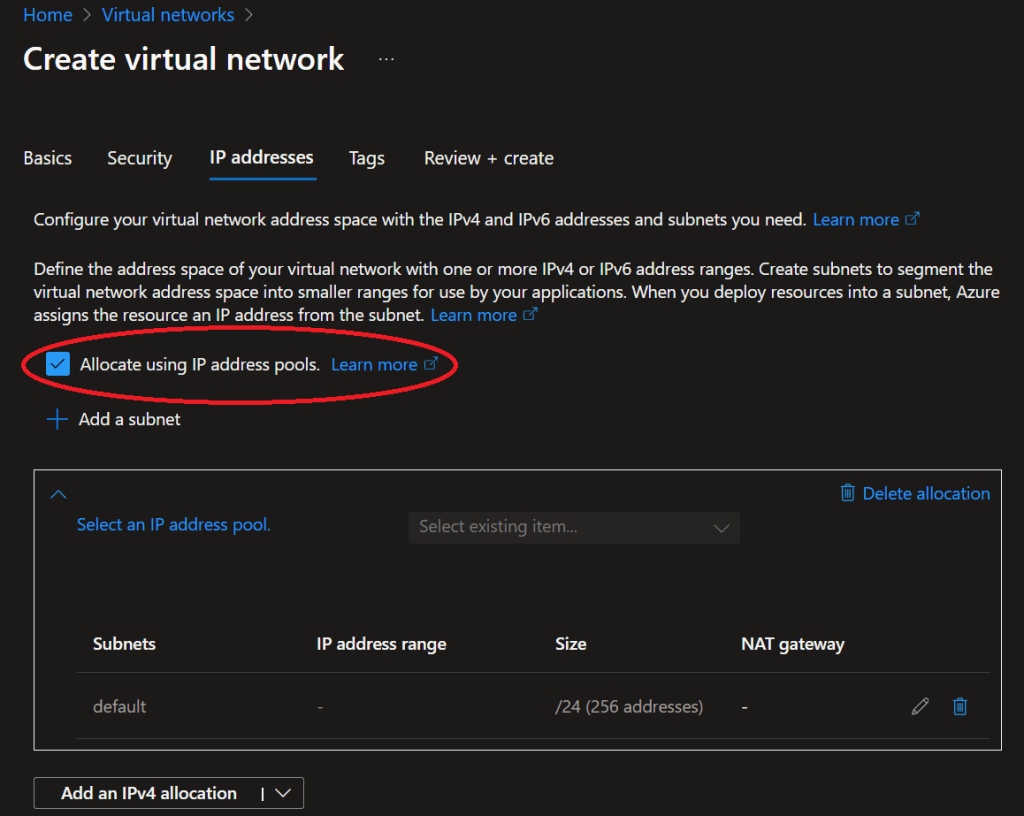Open the Select existing item dropdown

coord(574,527)
